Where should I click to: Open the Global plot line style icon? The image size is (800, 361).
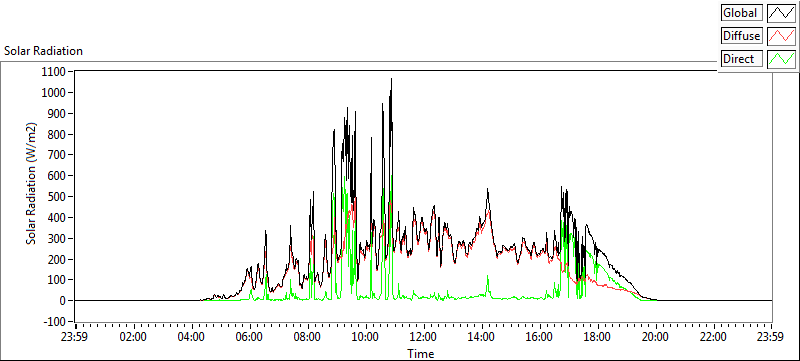pyautogui.click(x=781, y=13)
